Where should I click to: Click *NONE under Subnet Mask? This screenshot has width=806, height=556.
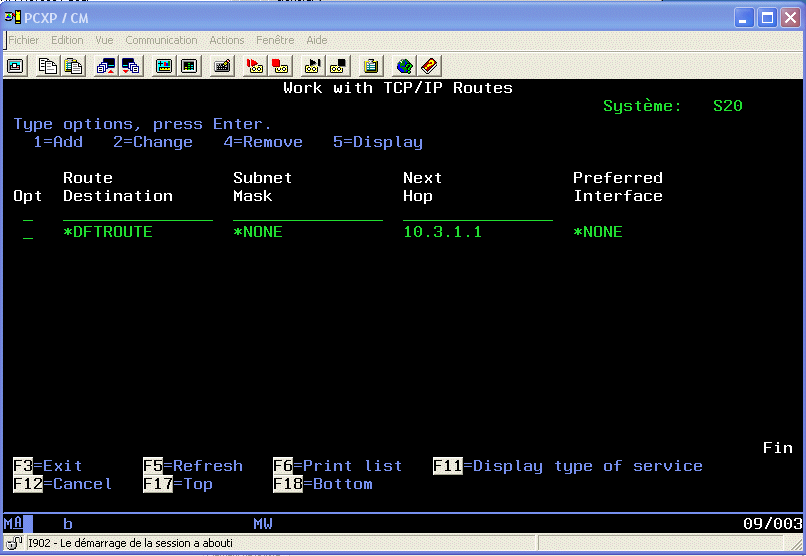[x=258, y=232]
